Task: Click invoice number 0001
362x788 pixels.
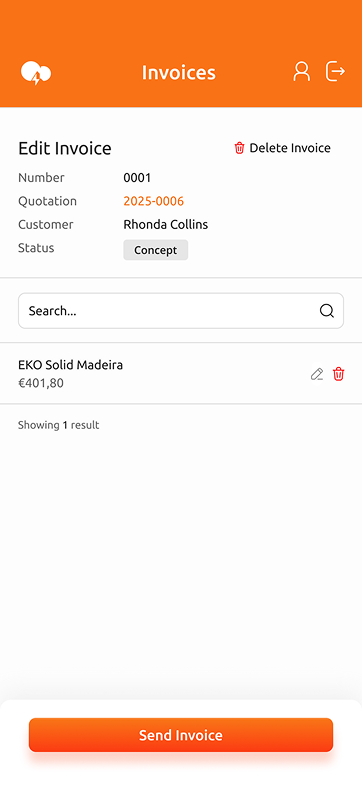Action: click(137, 178)
